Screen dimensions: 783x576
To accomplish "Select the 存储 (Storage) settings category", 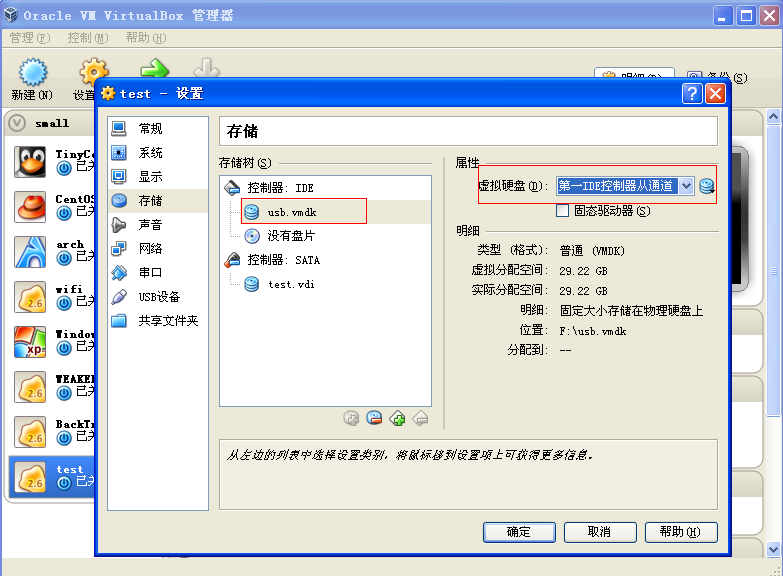I will (157, 201).
